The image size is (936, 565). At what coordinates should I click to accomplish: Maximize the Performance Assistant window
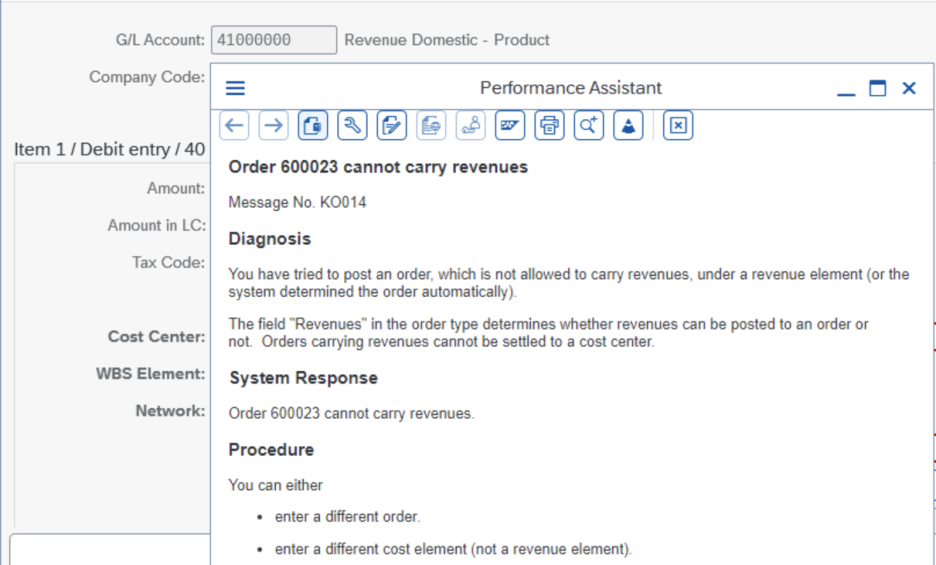coord(878,88)
